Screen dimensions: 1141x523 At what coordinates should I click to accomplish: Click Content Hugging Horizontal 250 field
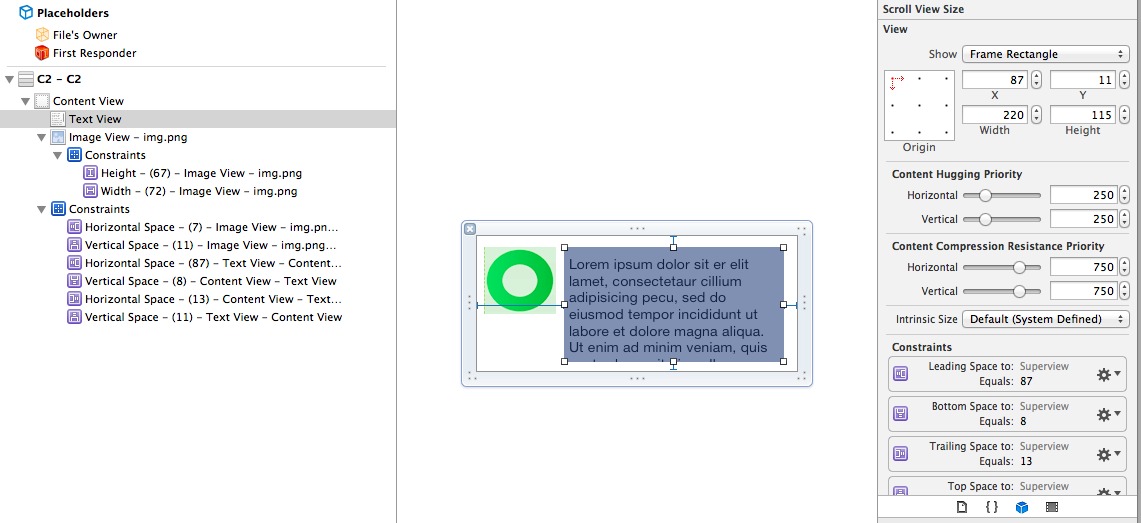click(x=1083, y=195)
